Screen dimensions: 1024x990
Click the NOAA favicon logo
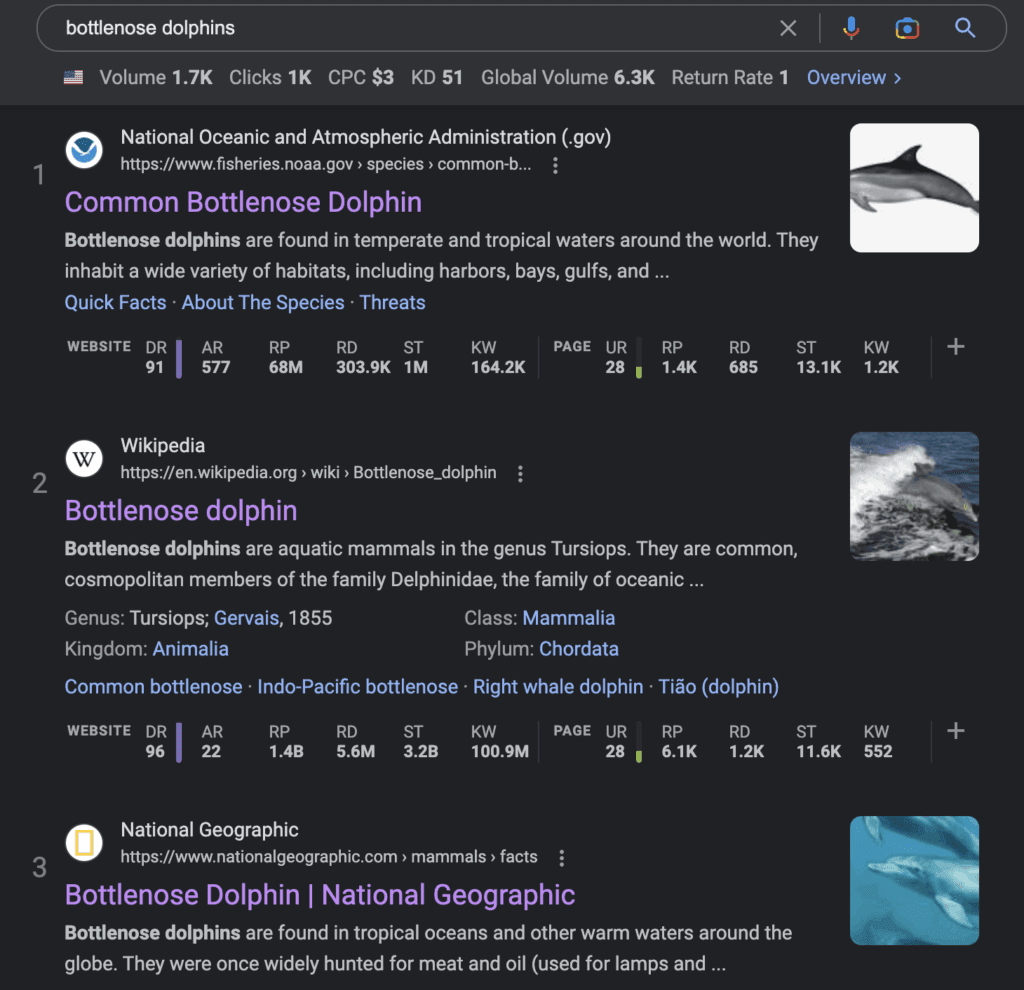(84, 150)
